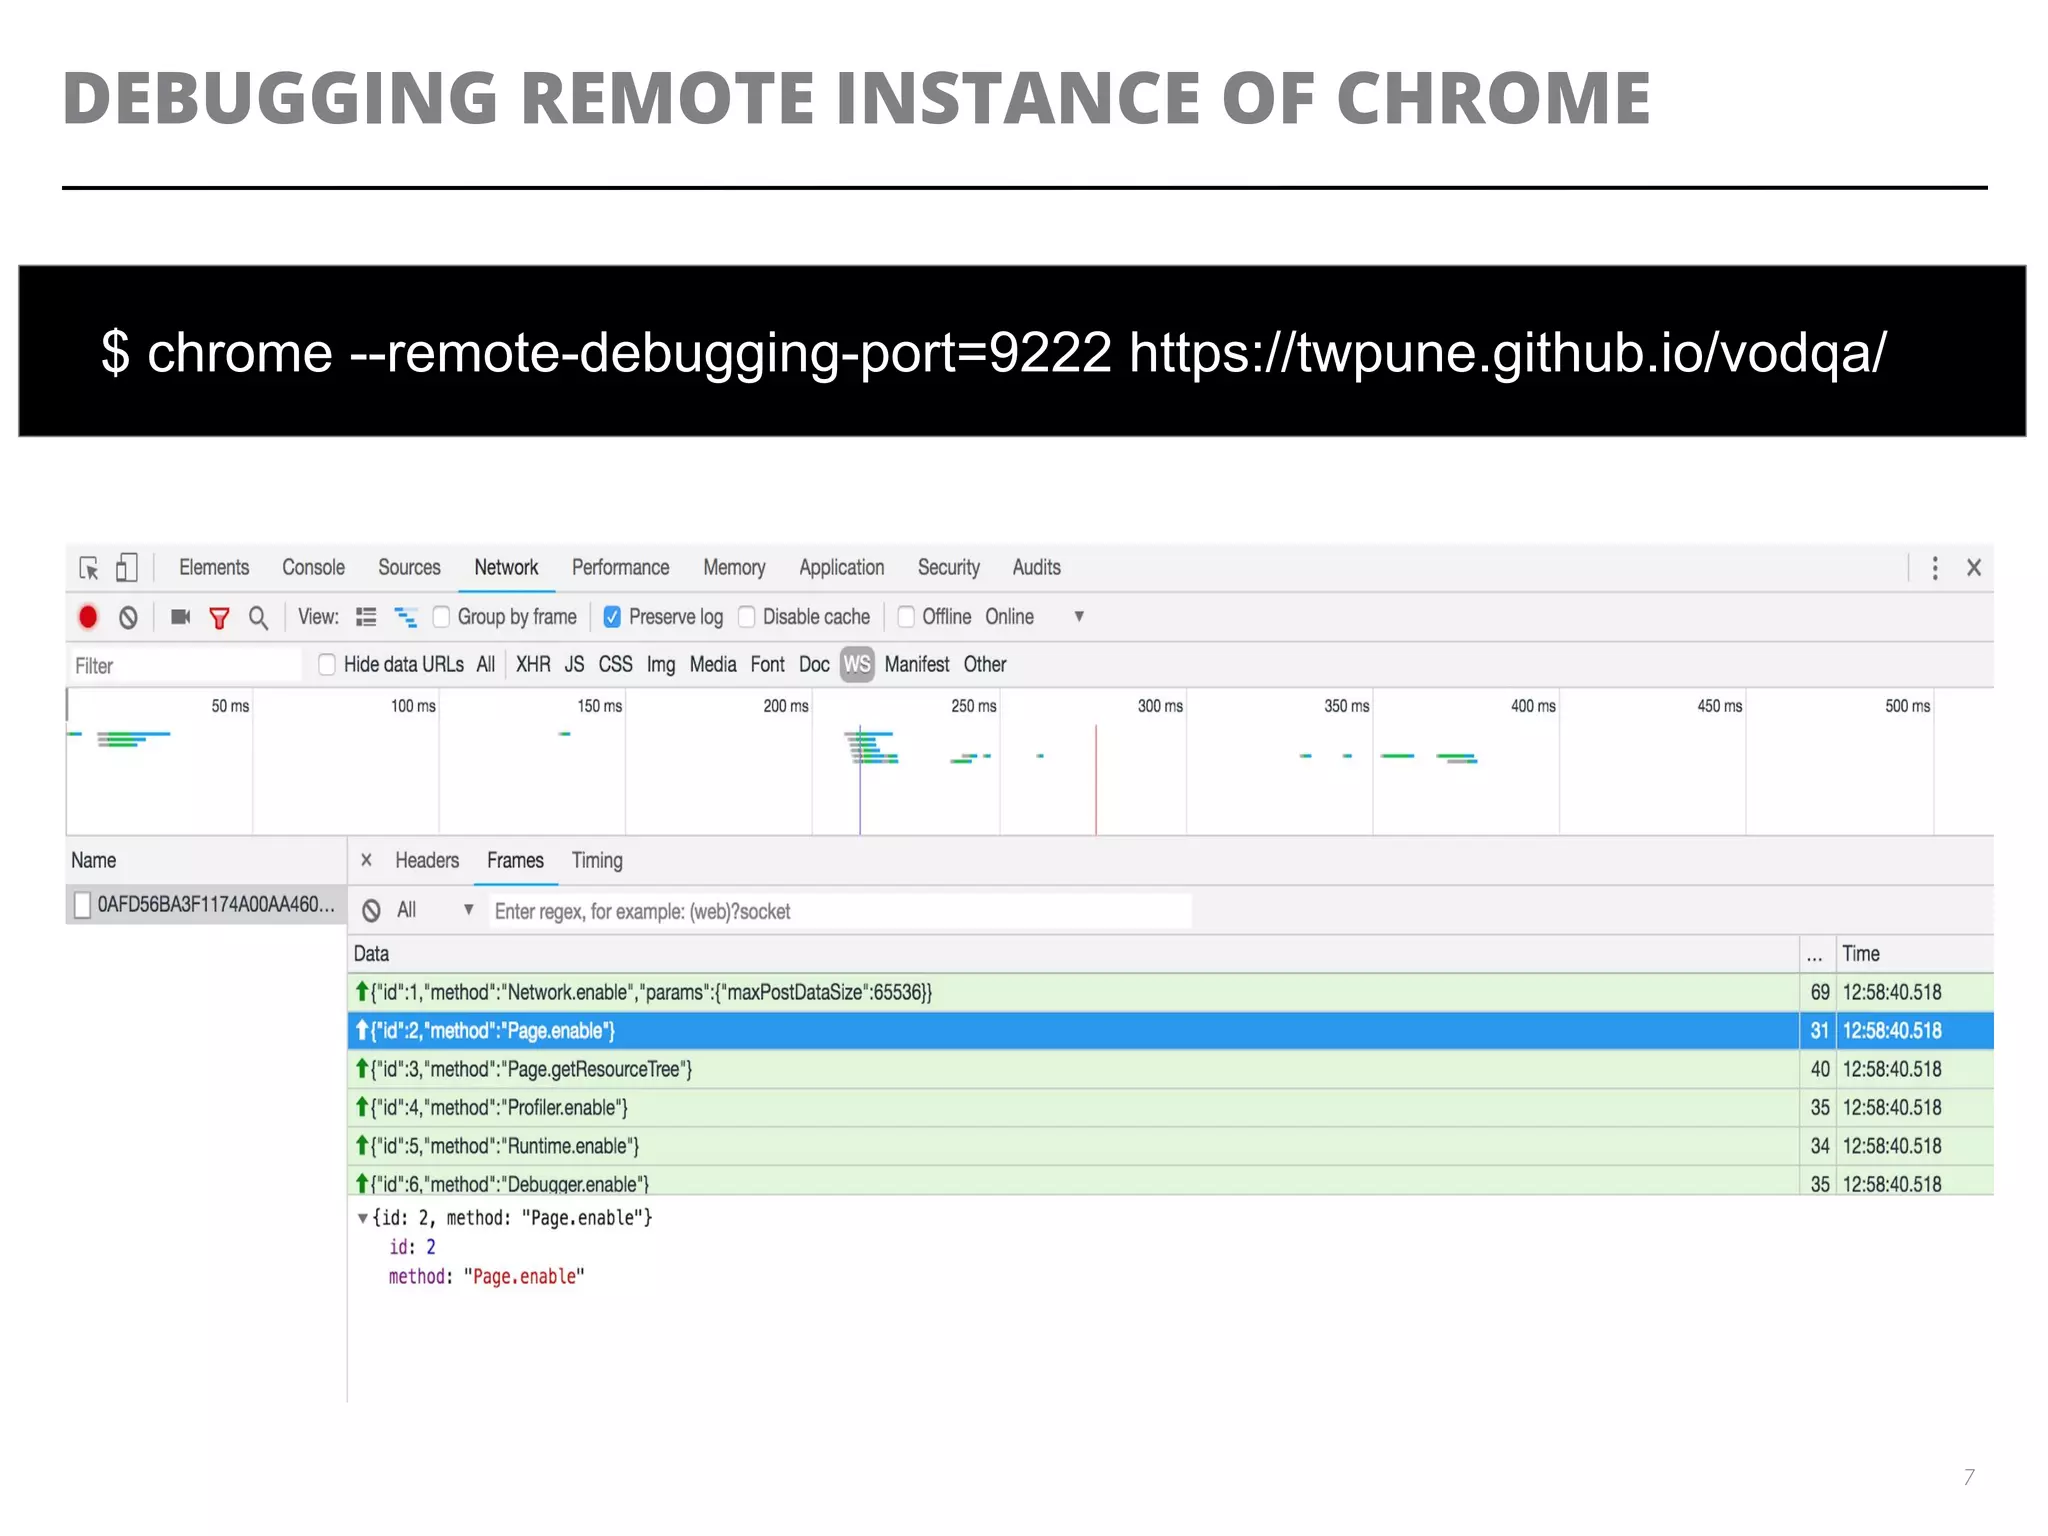Close the request details pane
This screenshot has height=1536, width=2048.
[366, 860]
